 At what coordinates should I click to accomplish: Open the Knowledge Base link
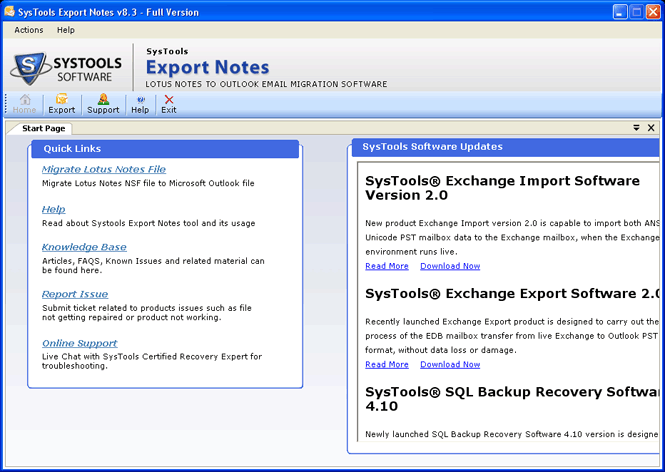(84, 247)
